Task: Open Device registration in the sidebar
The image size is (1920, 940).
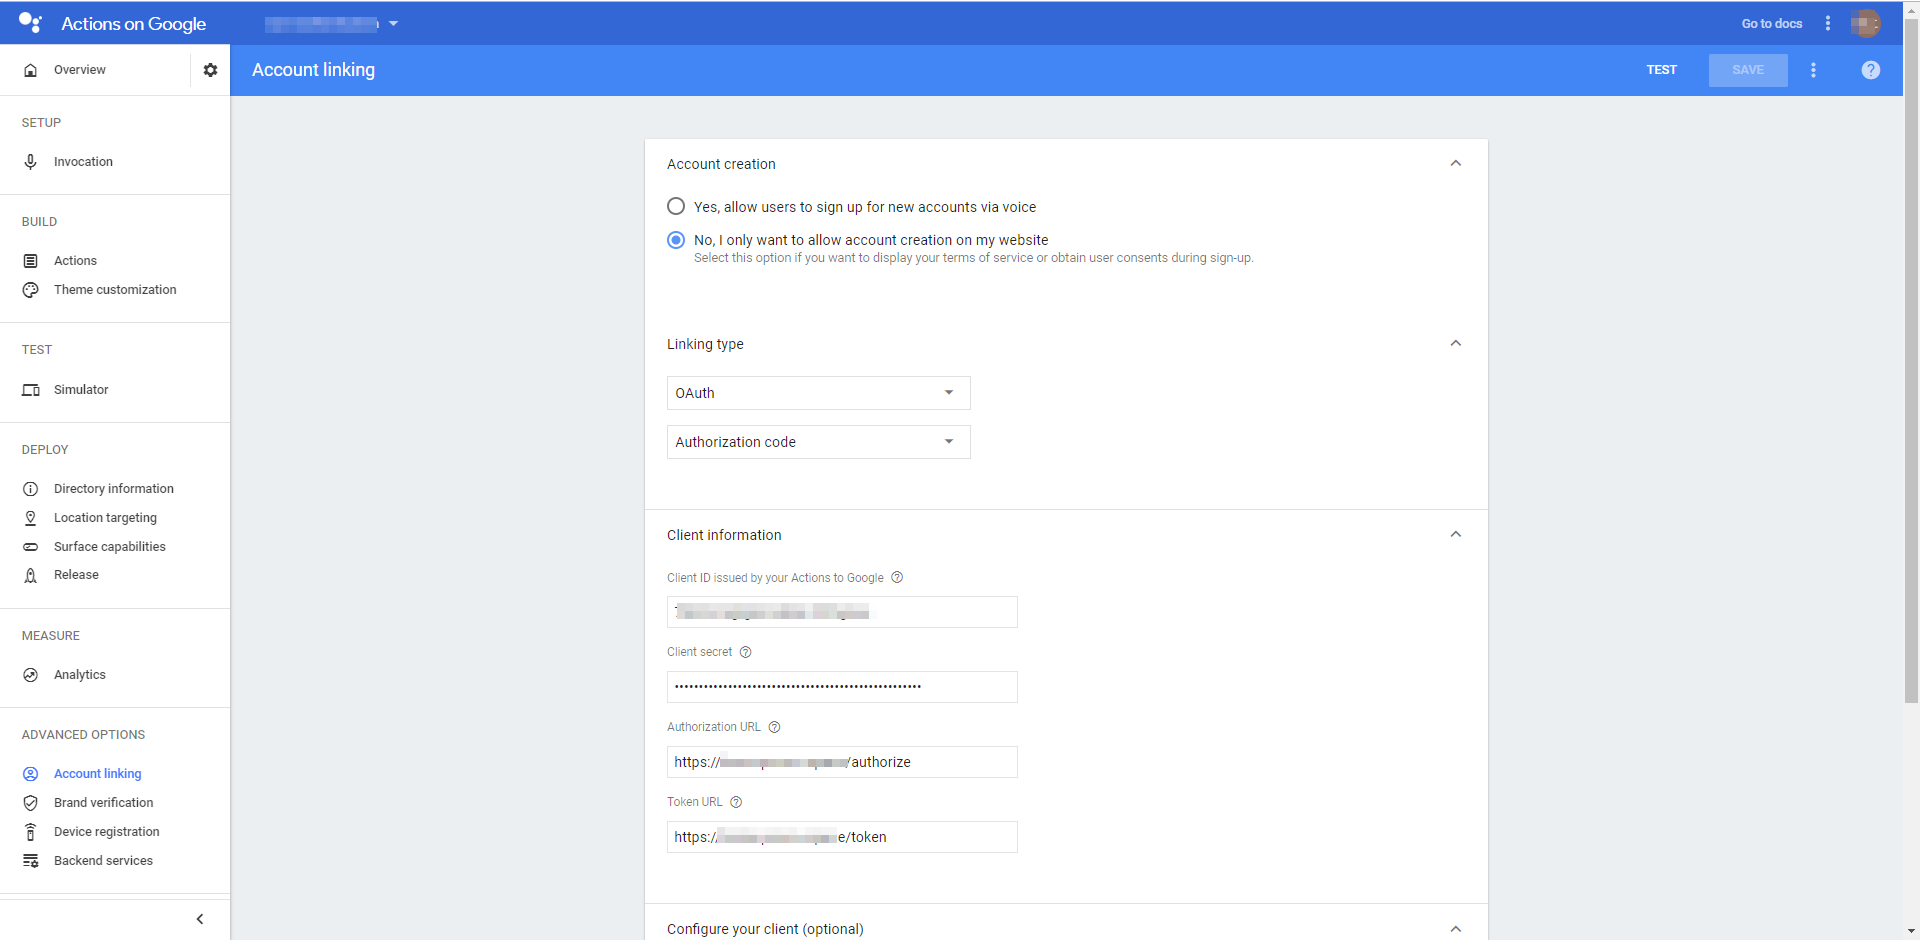Action: point(107,832)
